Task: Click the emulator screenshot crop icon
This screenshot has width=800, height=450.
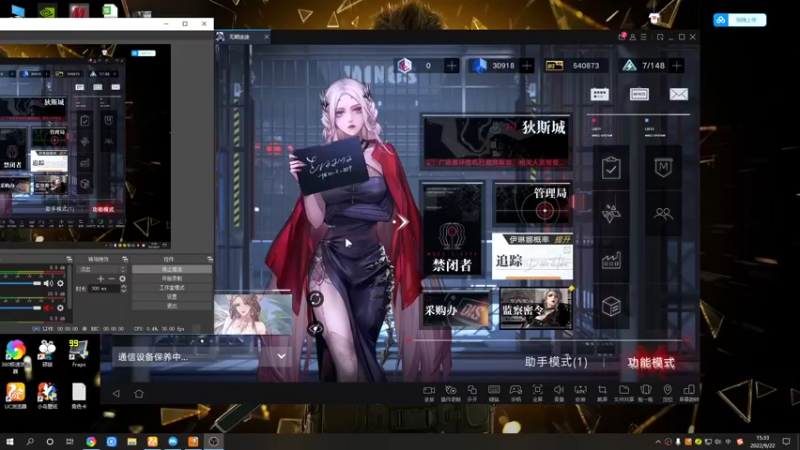Action: click(x=602, y=393)
